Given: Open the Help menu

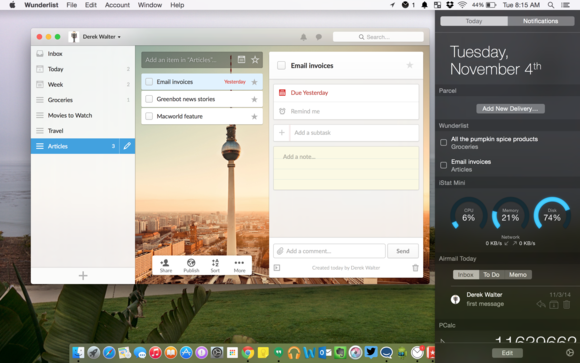Looking at the screenshot, I should coord(177,5).
